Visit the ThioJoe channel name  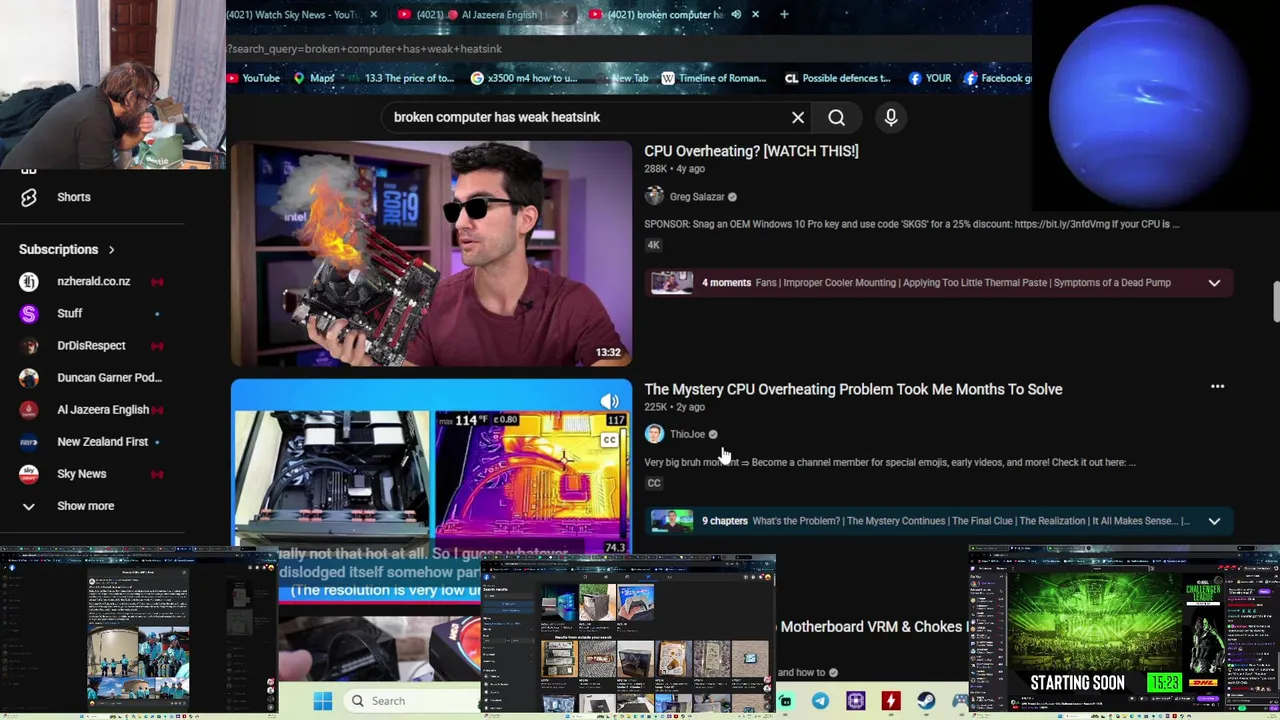[x=687, y=434]
